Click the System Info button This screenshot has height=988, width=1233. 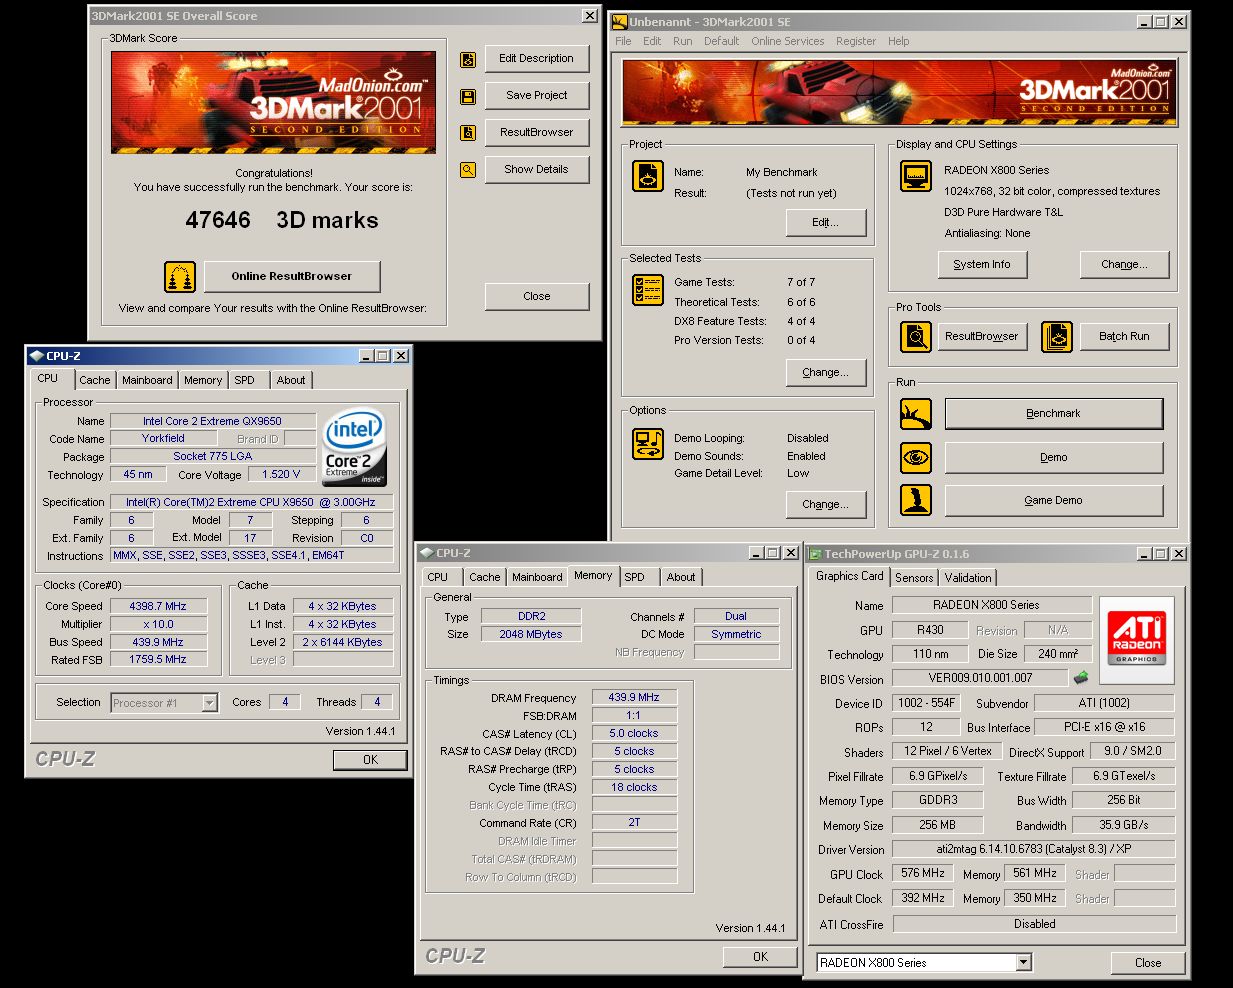coord(982,265)
